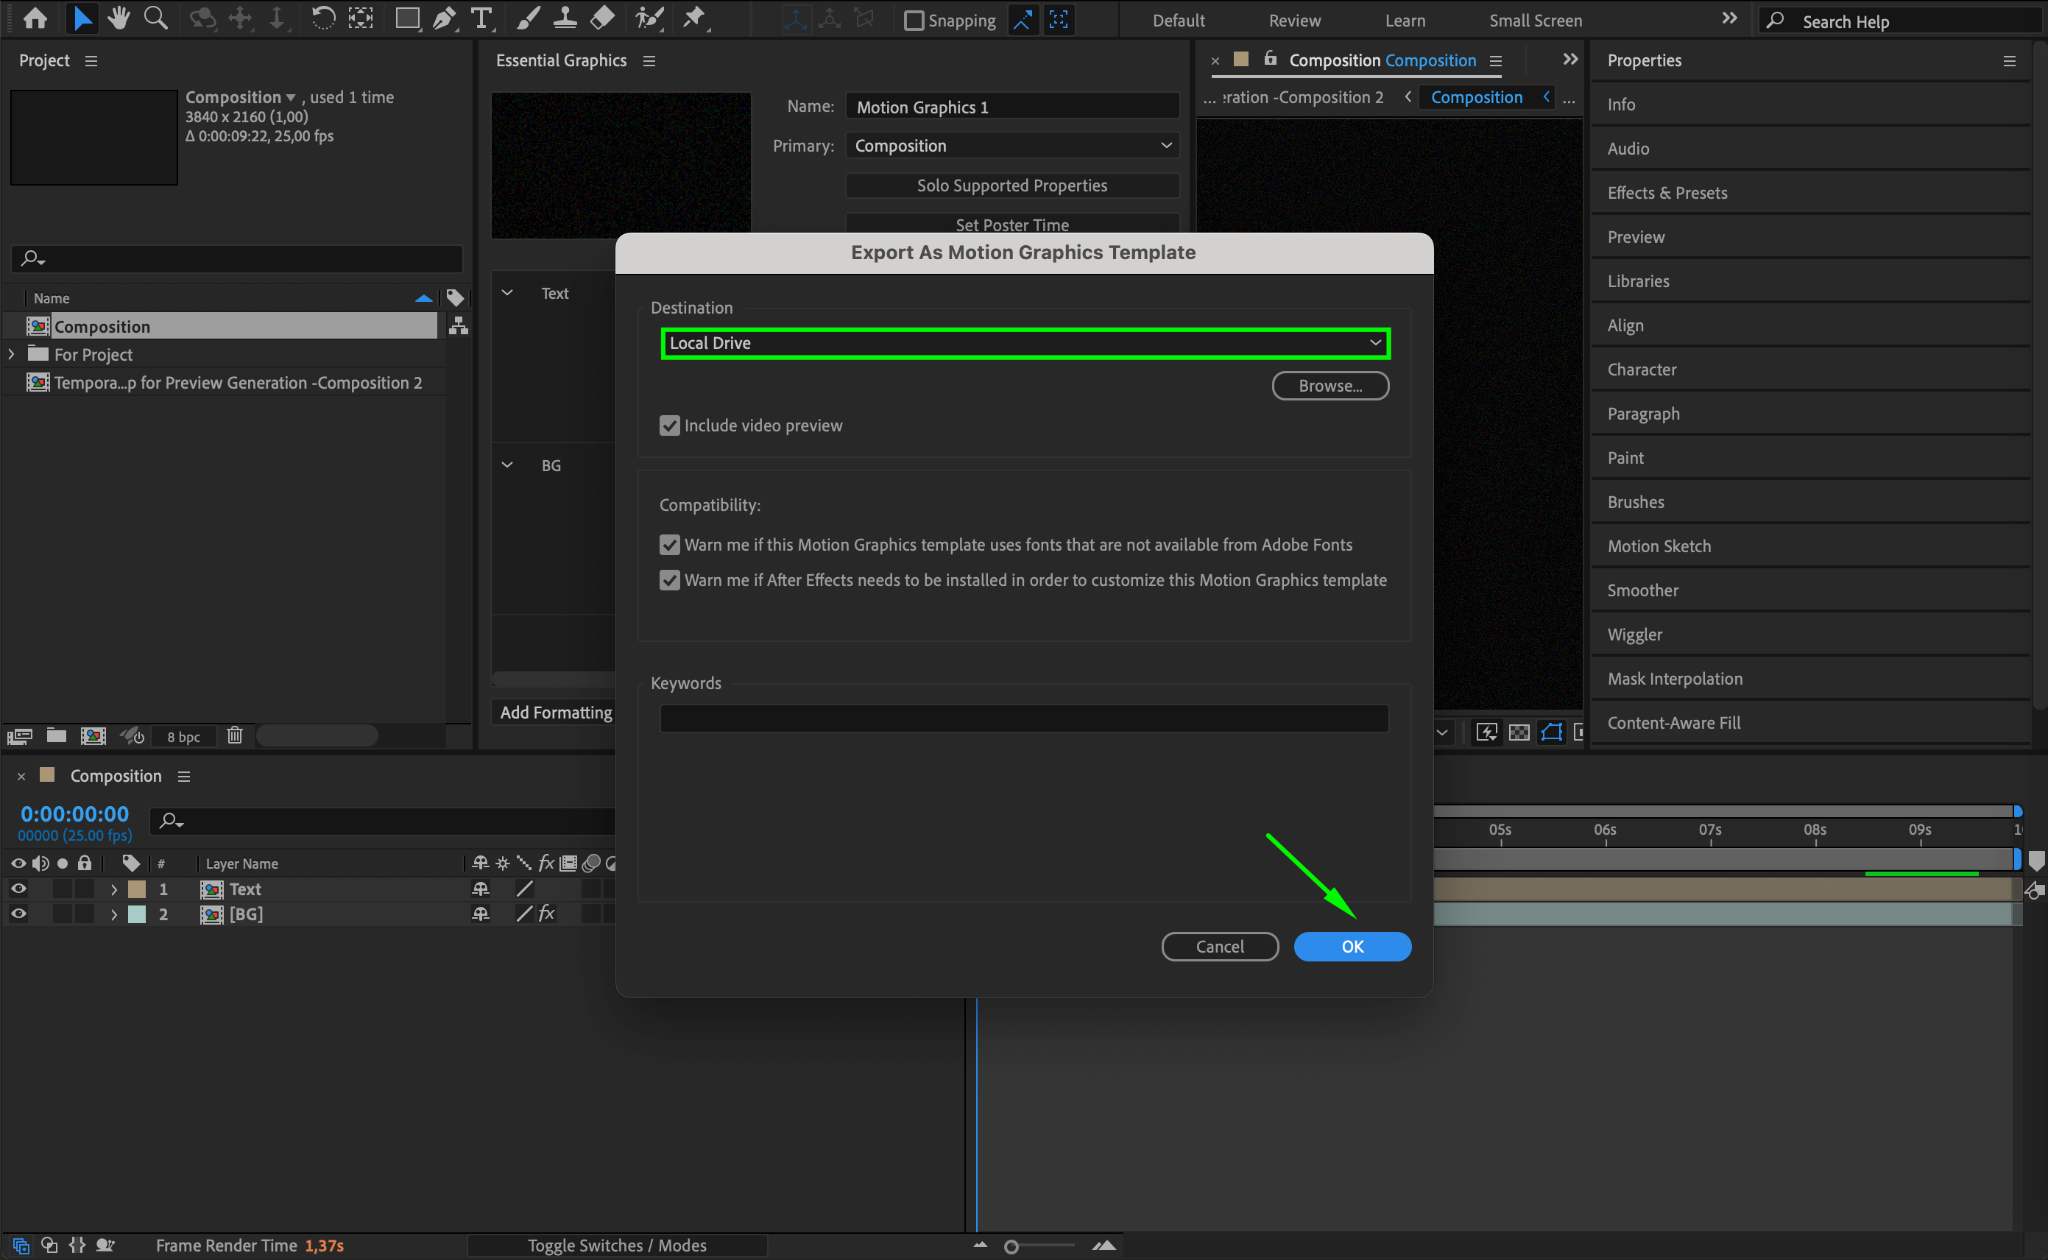
Task: Enable the Snapping checkbox
Action: click(x=914, y=20)
